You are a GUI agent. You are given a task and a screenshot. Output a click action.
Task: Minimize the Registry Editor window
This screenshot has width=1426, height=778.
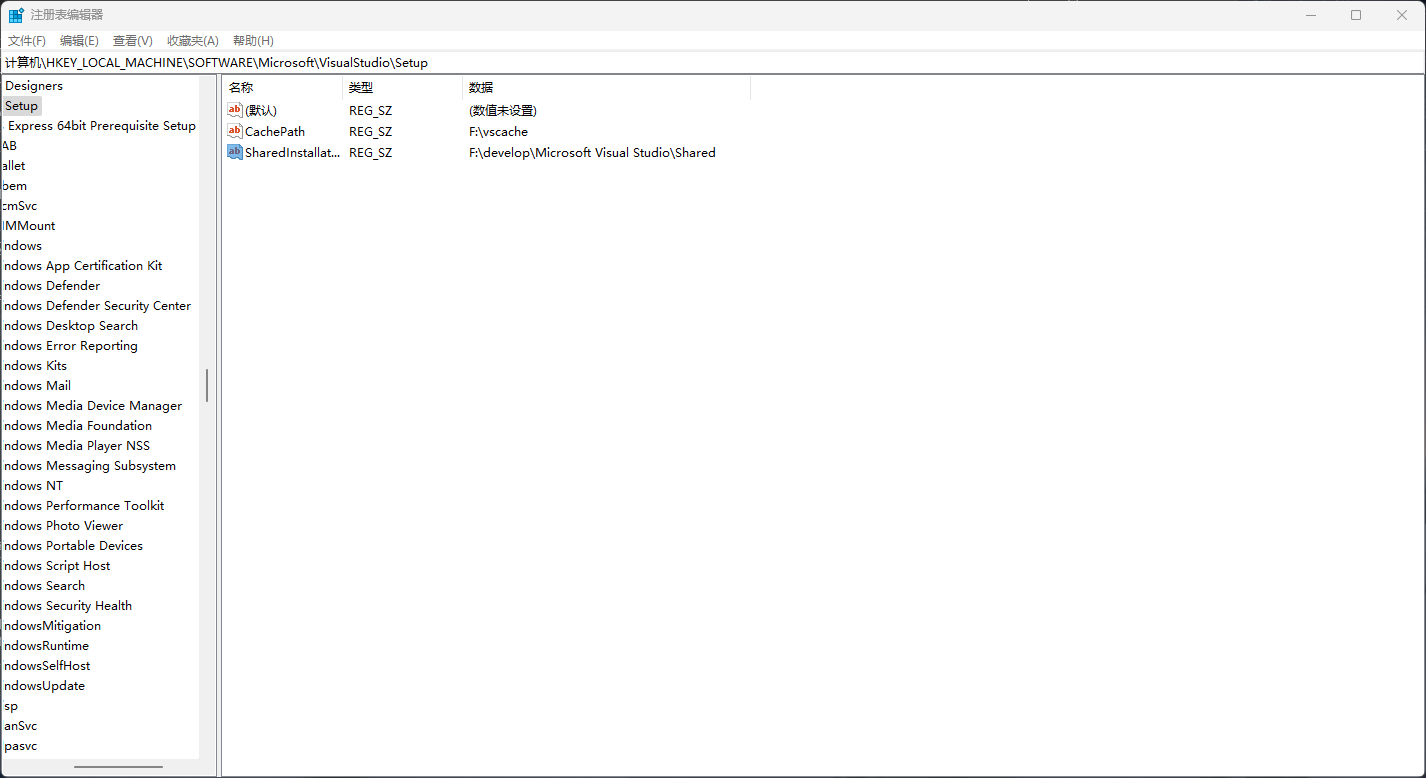coord(1310,15)
